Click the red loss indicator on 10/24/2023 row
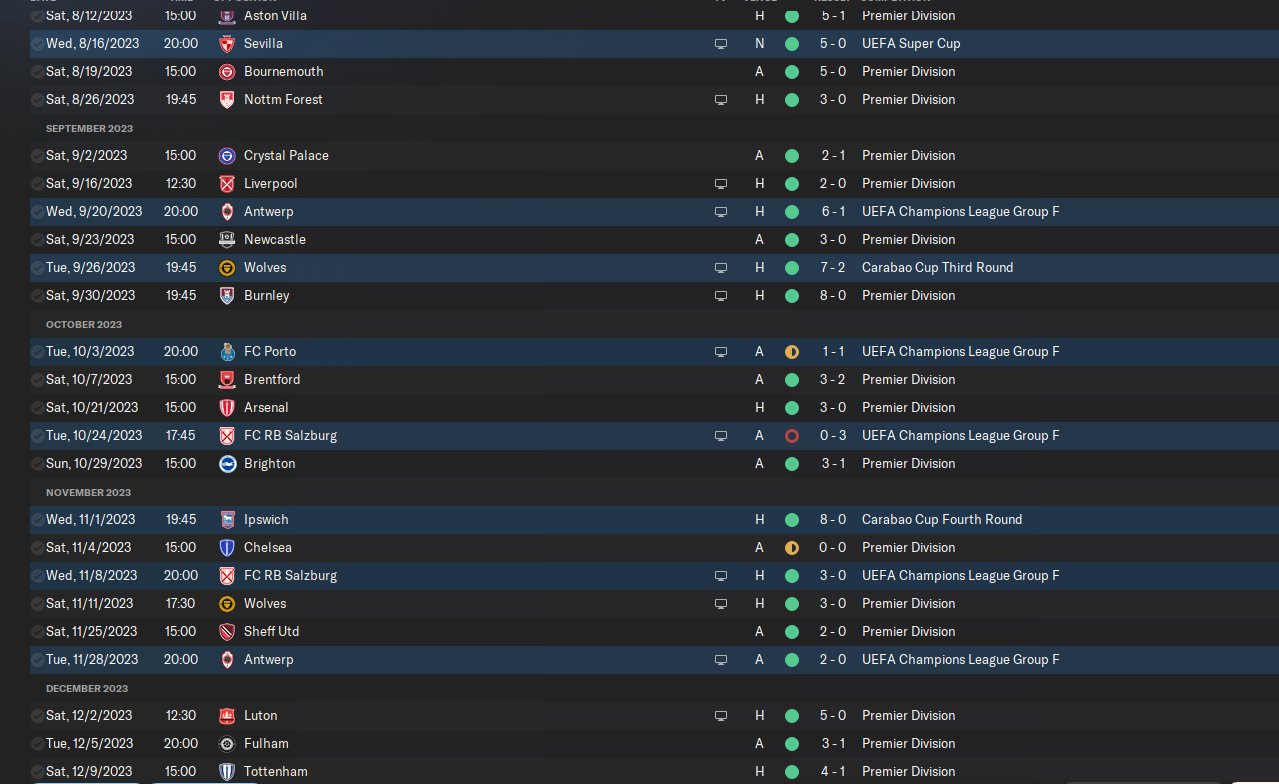The width and height of the screenshot is (1279, 784). tap(792, 436)
